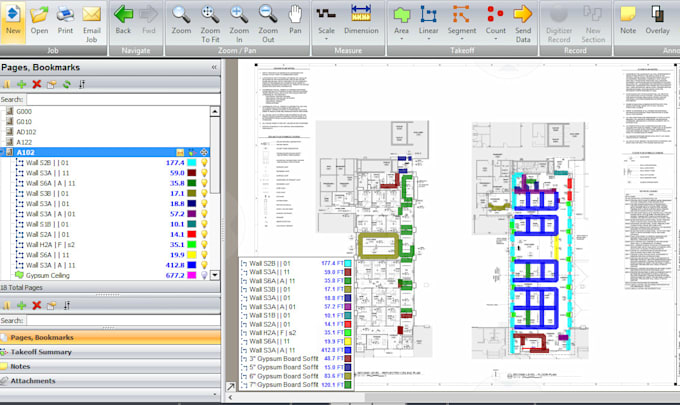
Task: Click the move arrows icon on A102 row
Action: tap(204, 152)
